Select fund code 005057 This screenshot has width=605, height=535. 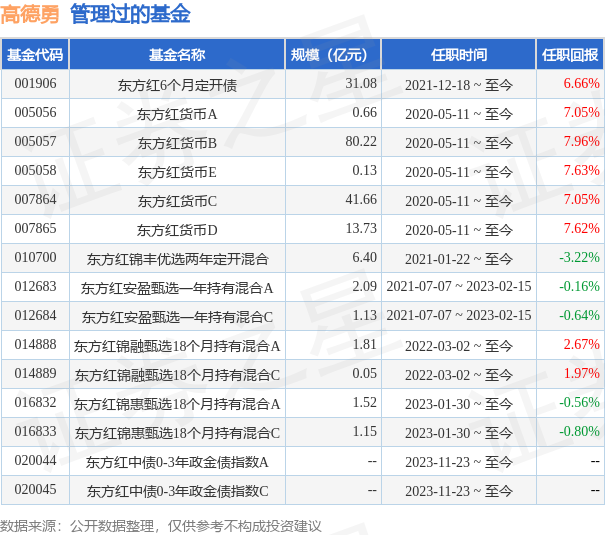coord(35,142)
